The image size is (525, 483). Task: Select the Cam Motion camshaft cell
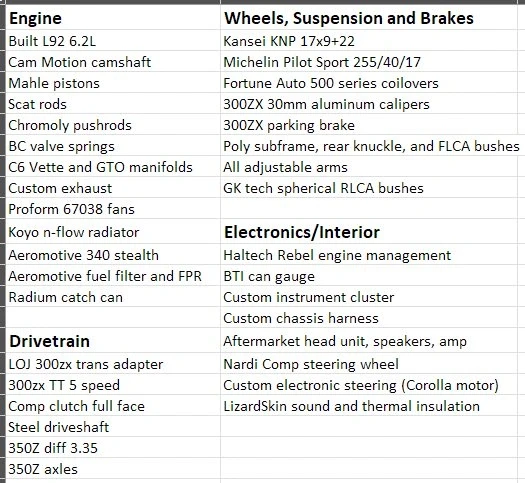pos(113,62)
